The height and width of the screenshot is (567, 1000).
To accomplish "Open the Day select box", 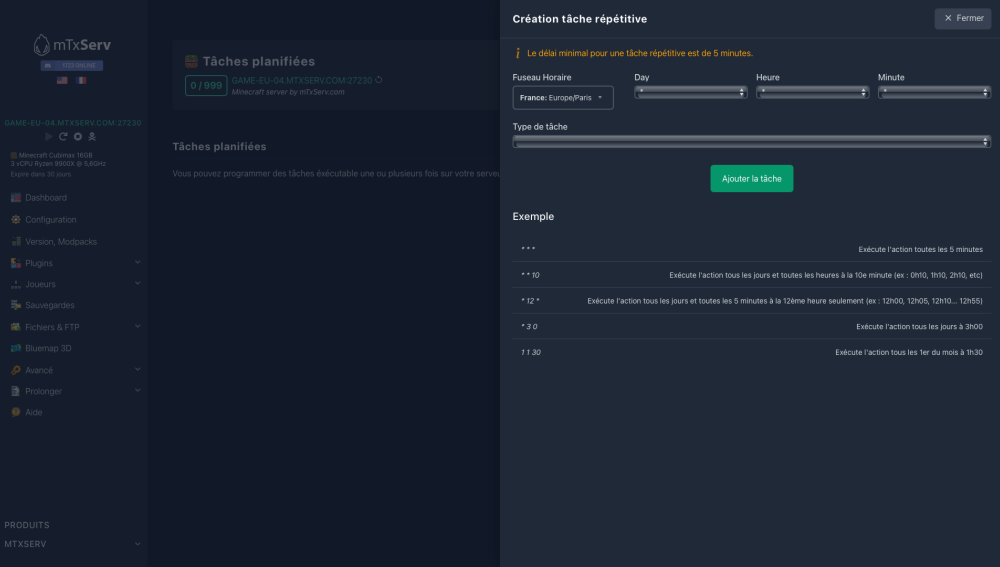I will coord(691,92).
